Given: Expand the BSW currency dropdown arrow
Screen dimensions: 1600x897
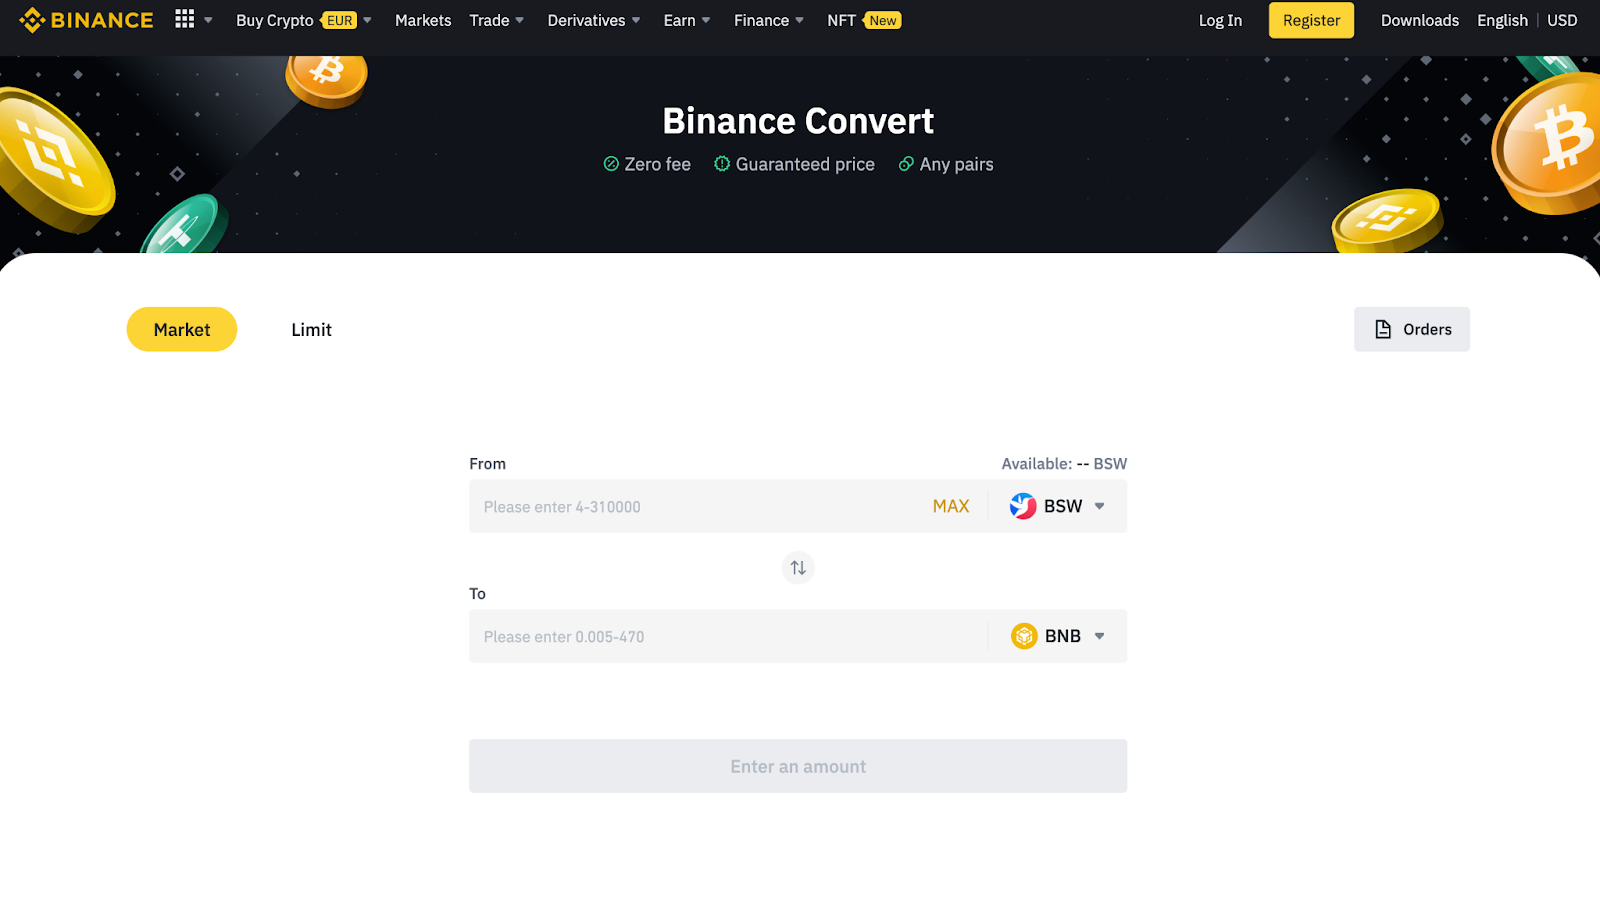Looking at the screenshot, I should click(x=1099, y=506).
